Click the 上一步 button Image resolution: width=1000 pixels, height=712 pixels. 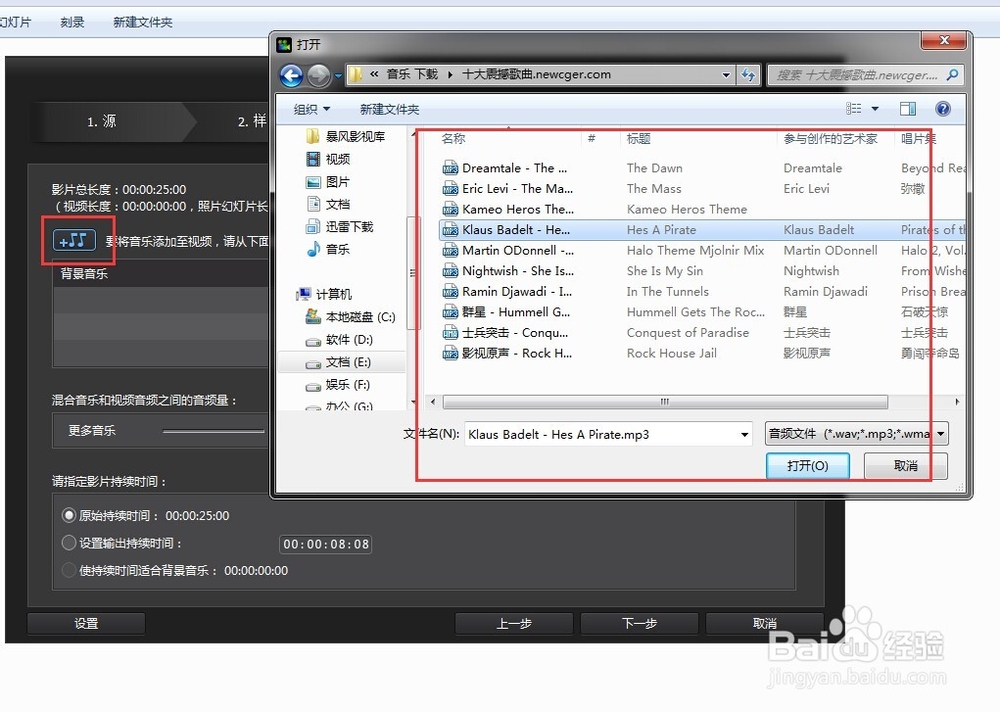click(514, 623)
